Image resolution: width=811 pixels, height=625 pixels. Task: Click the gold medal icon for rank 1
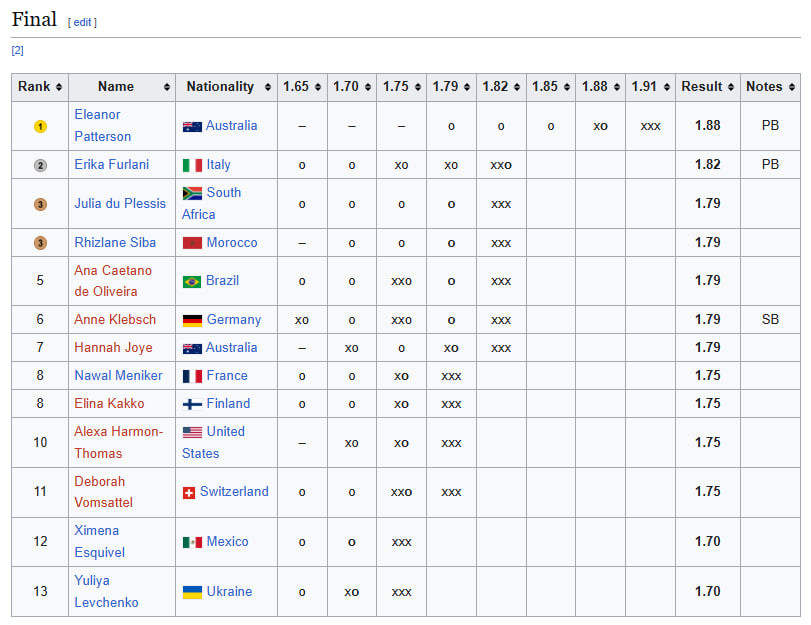(x=40, y=126)
